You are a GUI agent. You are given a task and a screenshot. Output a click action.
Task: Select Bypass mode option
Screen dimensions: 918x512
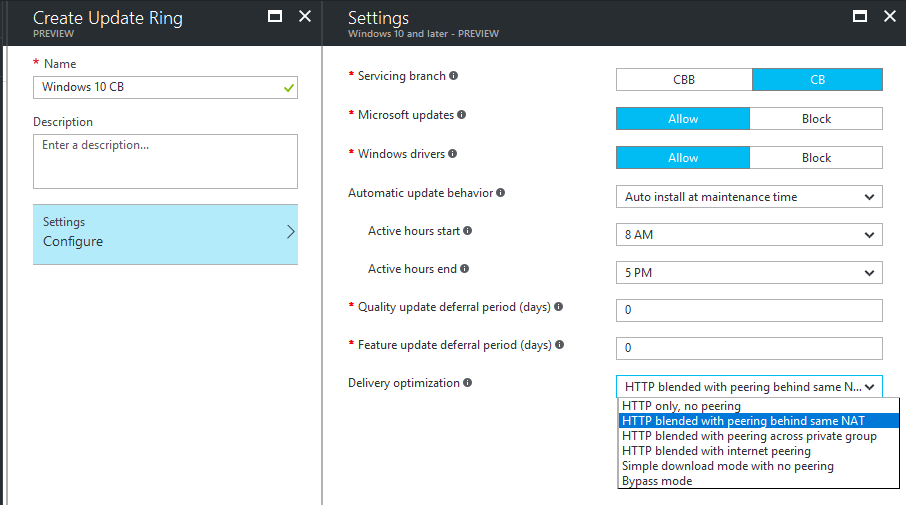tap(759, 481)
